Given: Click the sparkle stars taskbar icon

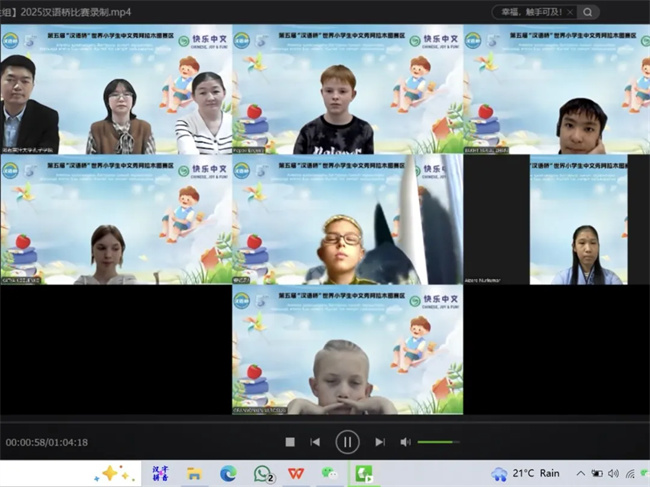Looking at the screenshot, I should pyautogui.click(x=116, y=473).
